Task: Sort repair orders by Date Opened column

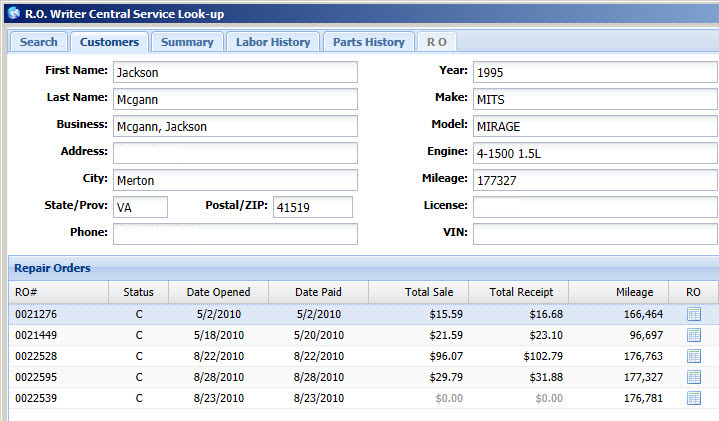Action: pyautogui.click(x=218, y=292)
